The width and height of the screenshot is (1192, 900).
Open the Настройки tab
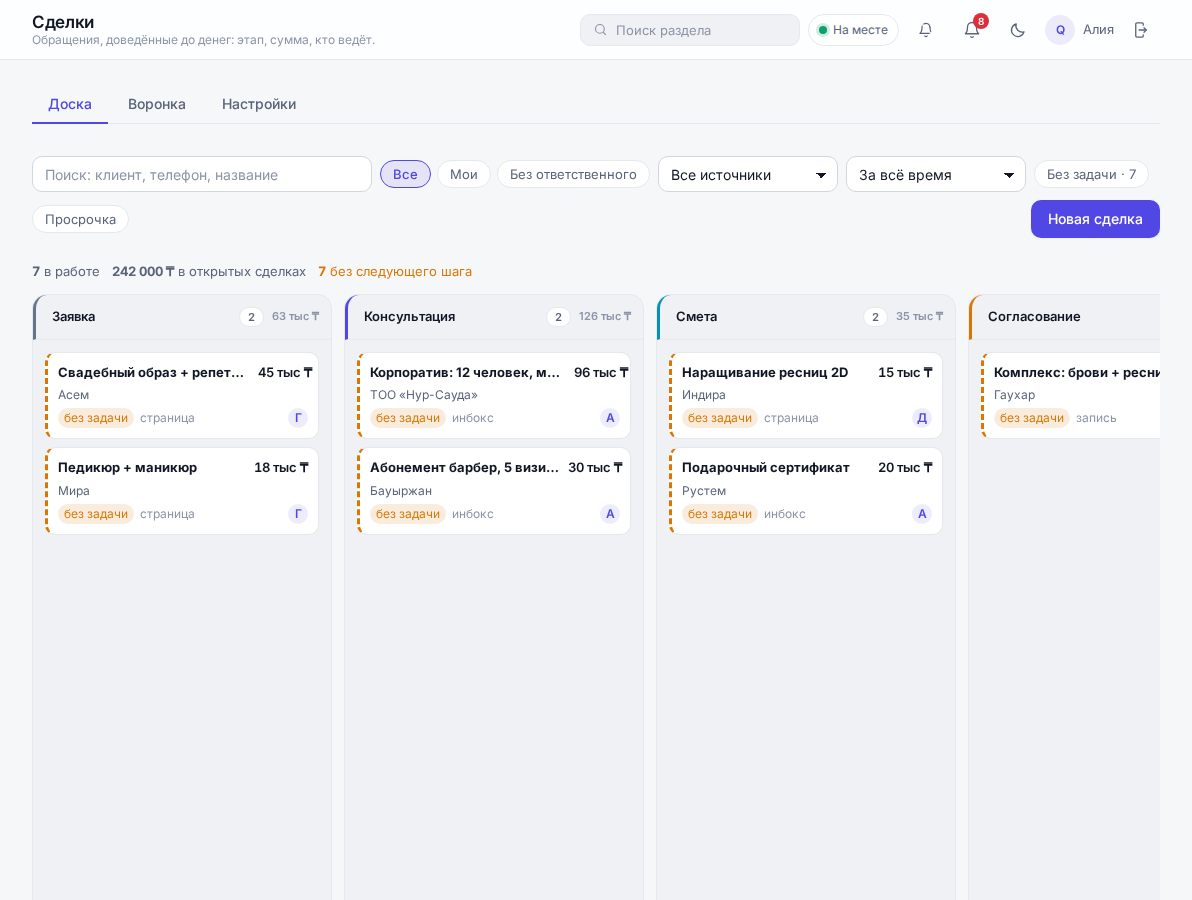tap(259, 104)
